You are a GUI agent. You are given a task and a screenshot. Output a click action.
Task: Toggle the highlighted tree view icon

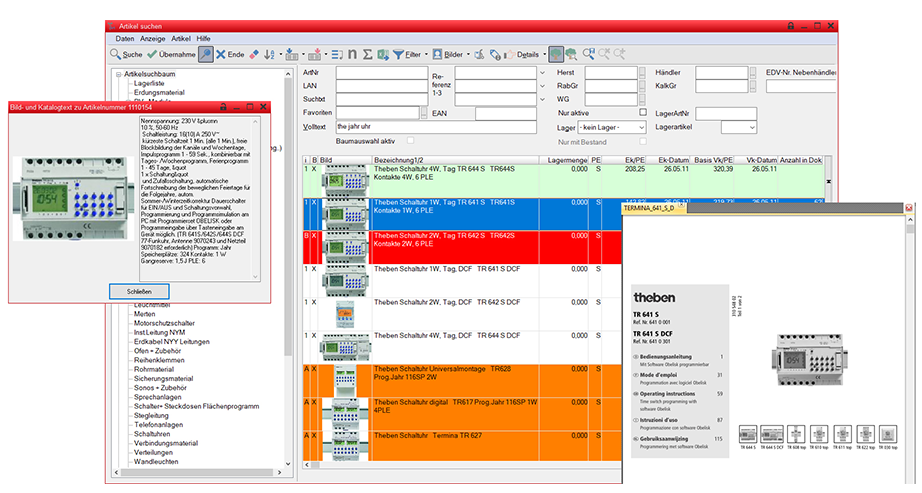(x=556, y=55)
